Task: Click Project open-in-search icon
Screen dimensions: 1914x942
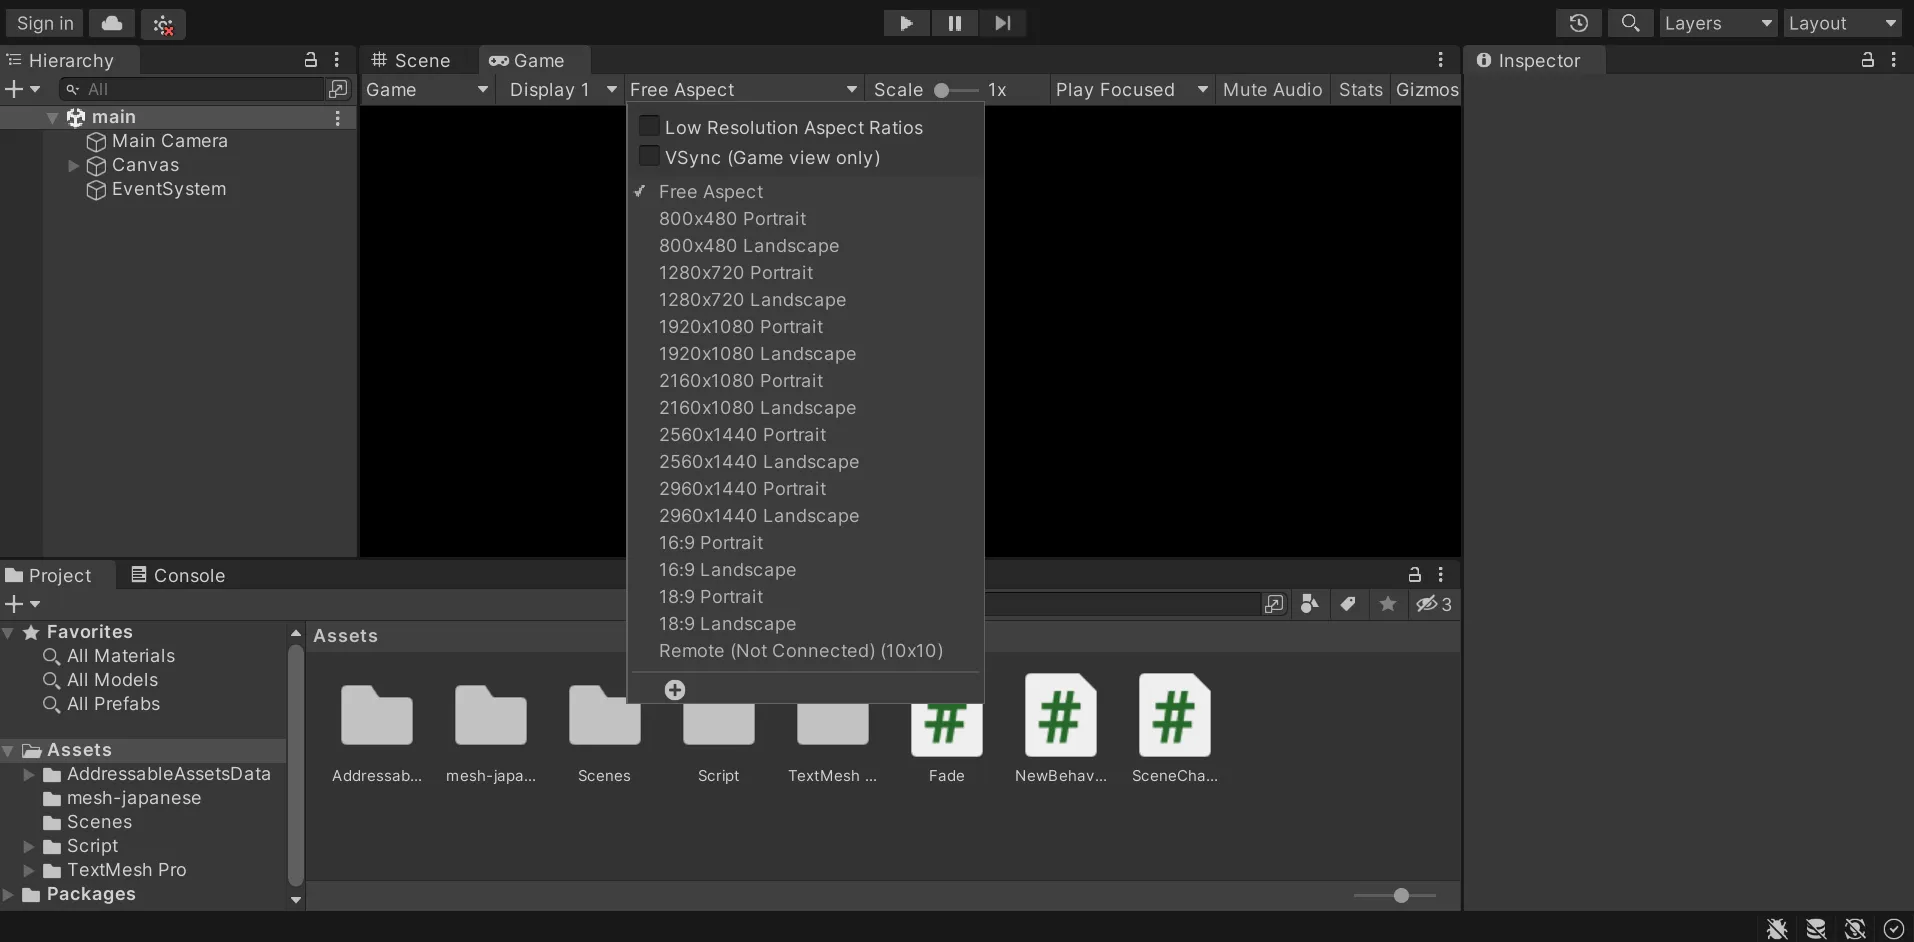Action: pyautogui.click(x=1274, y=604)
